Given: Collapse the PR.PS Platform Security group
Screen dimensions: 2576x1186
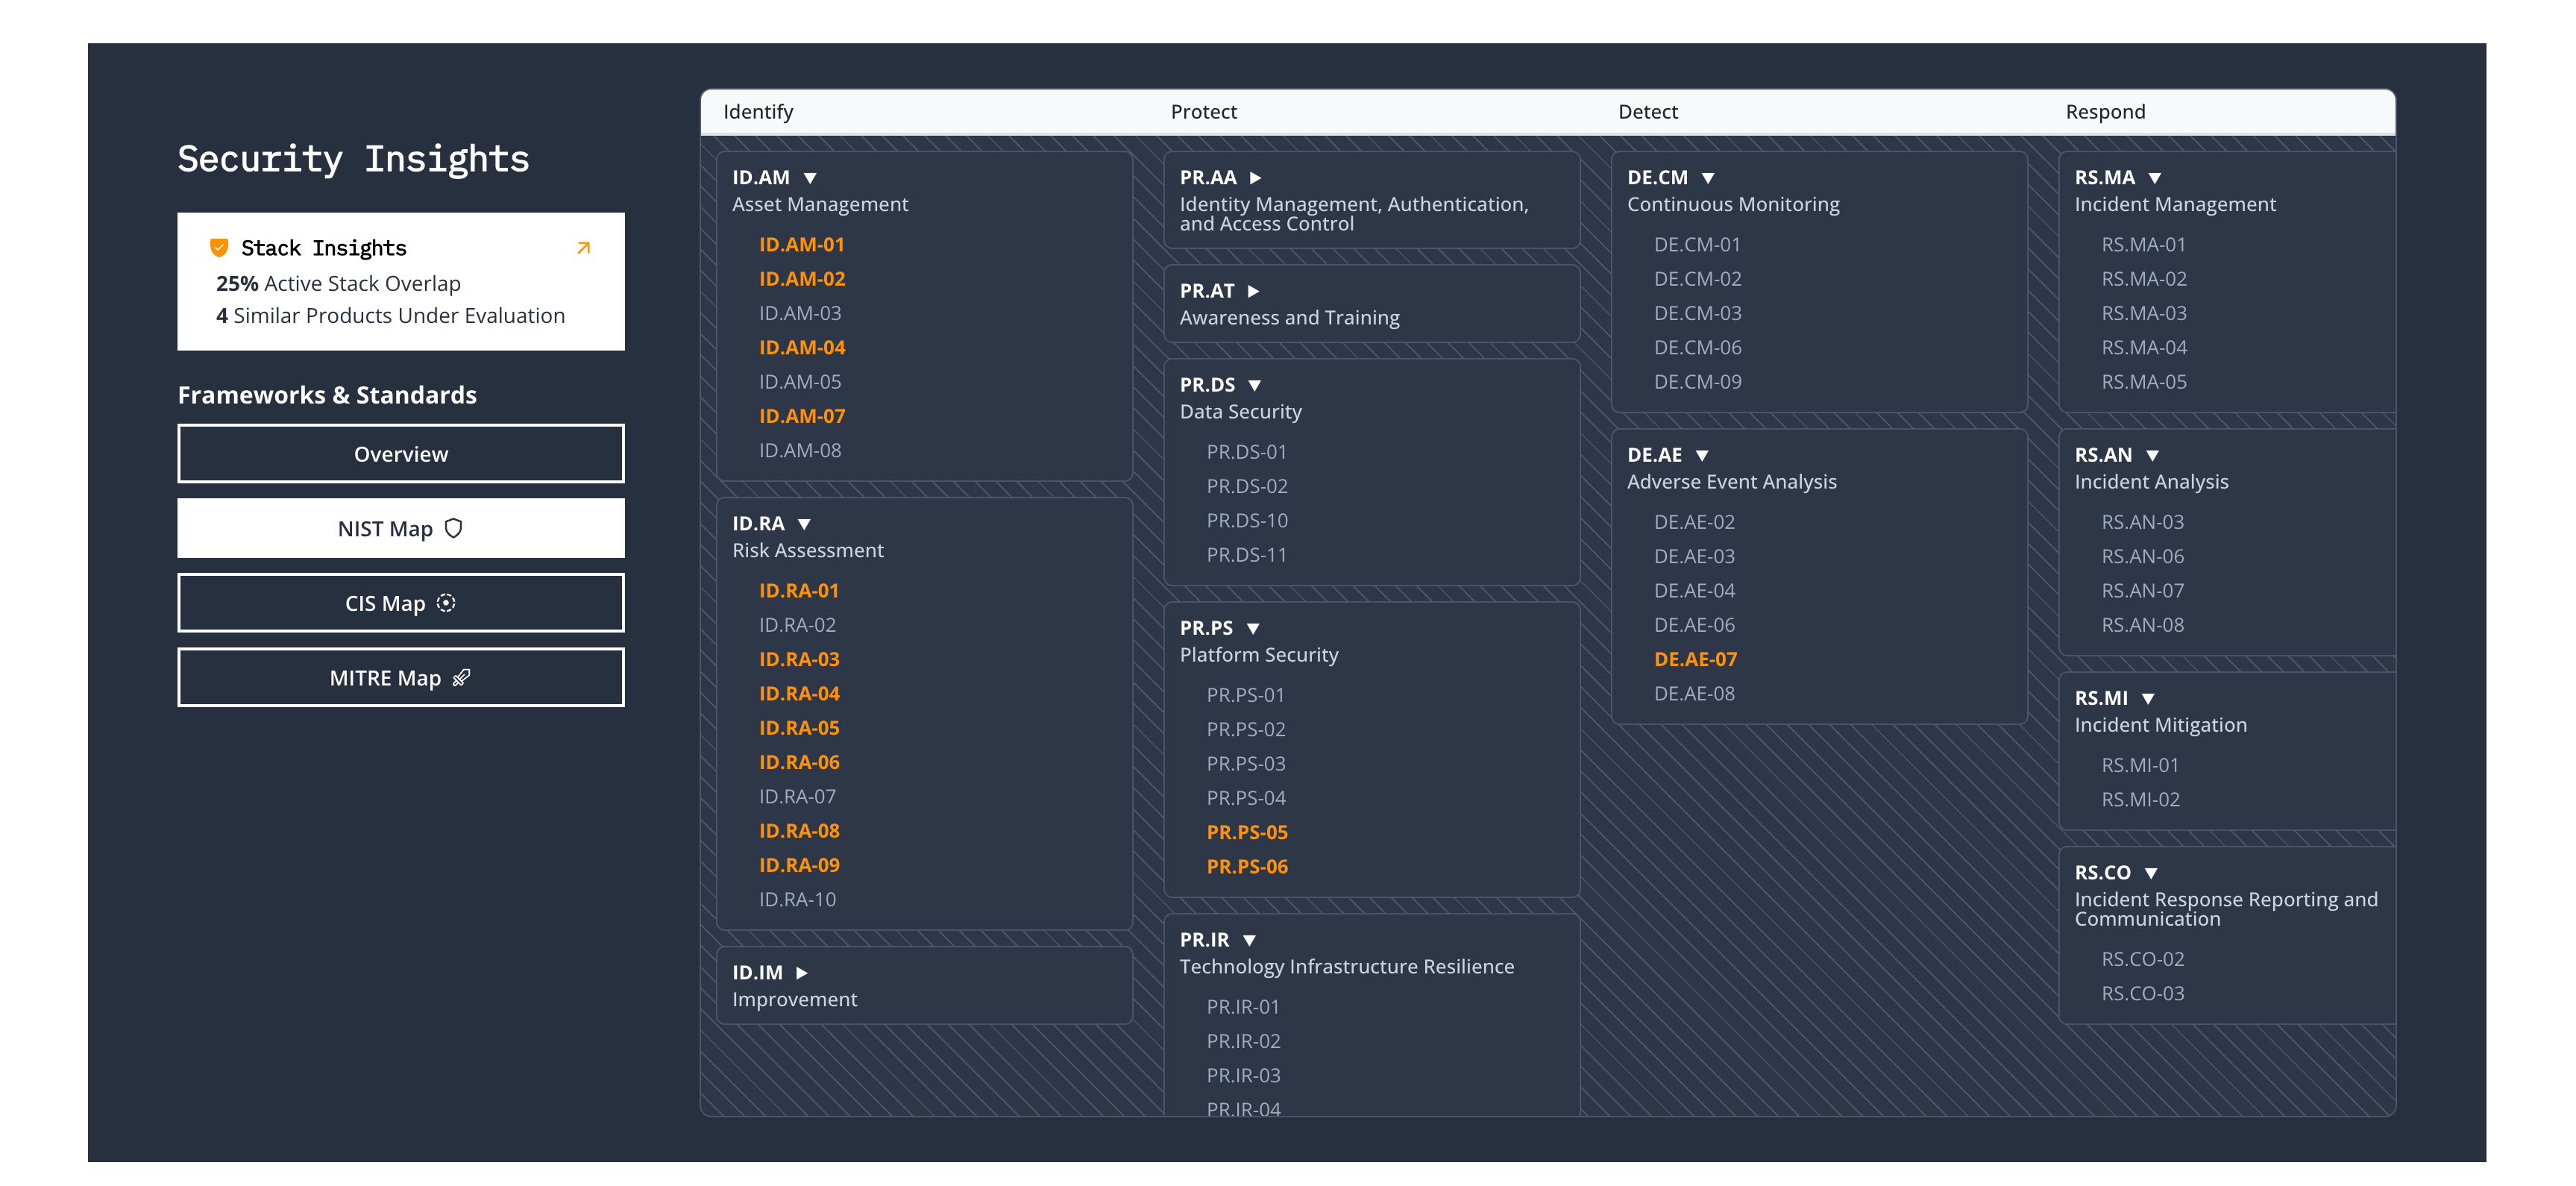Looking at the screenshot, I should [x=1253, y=628].
